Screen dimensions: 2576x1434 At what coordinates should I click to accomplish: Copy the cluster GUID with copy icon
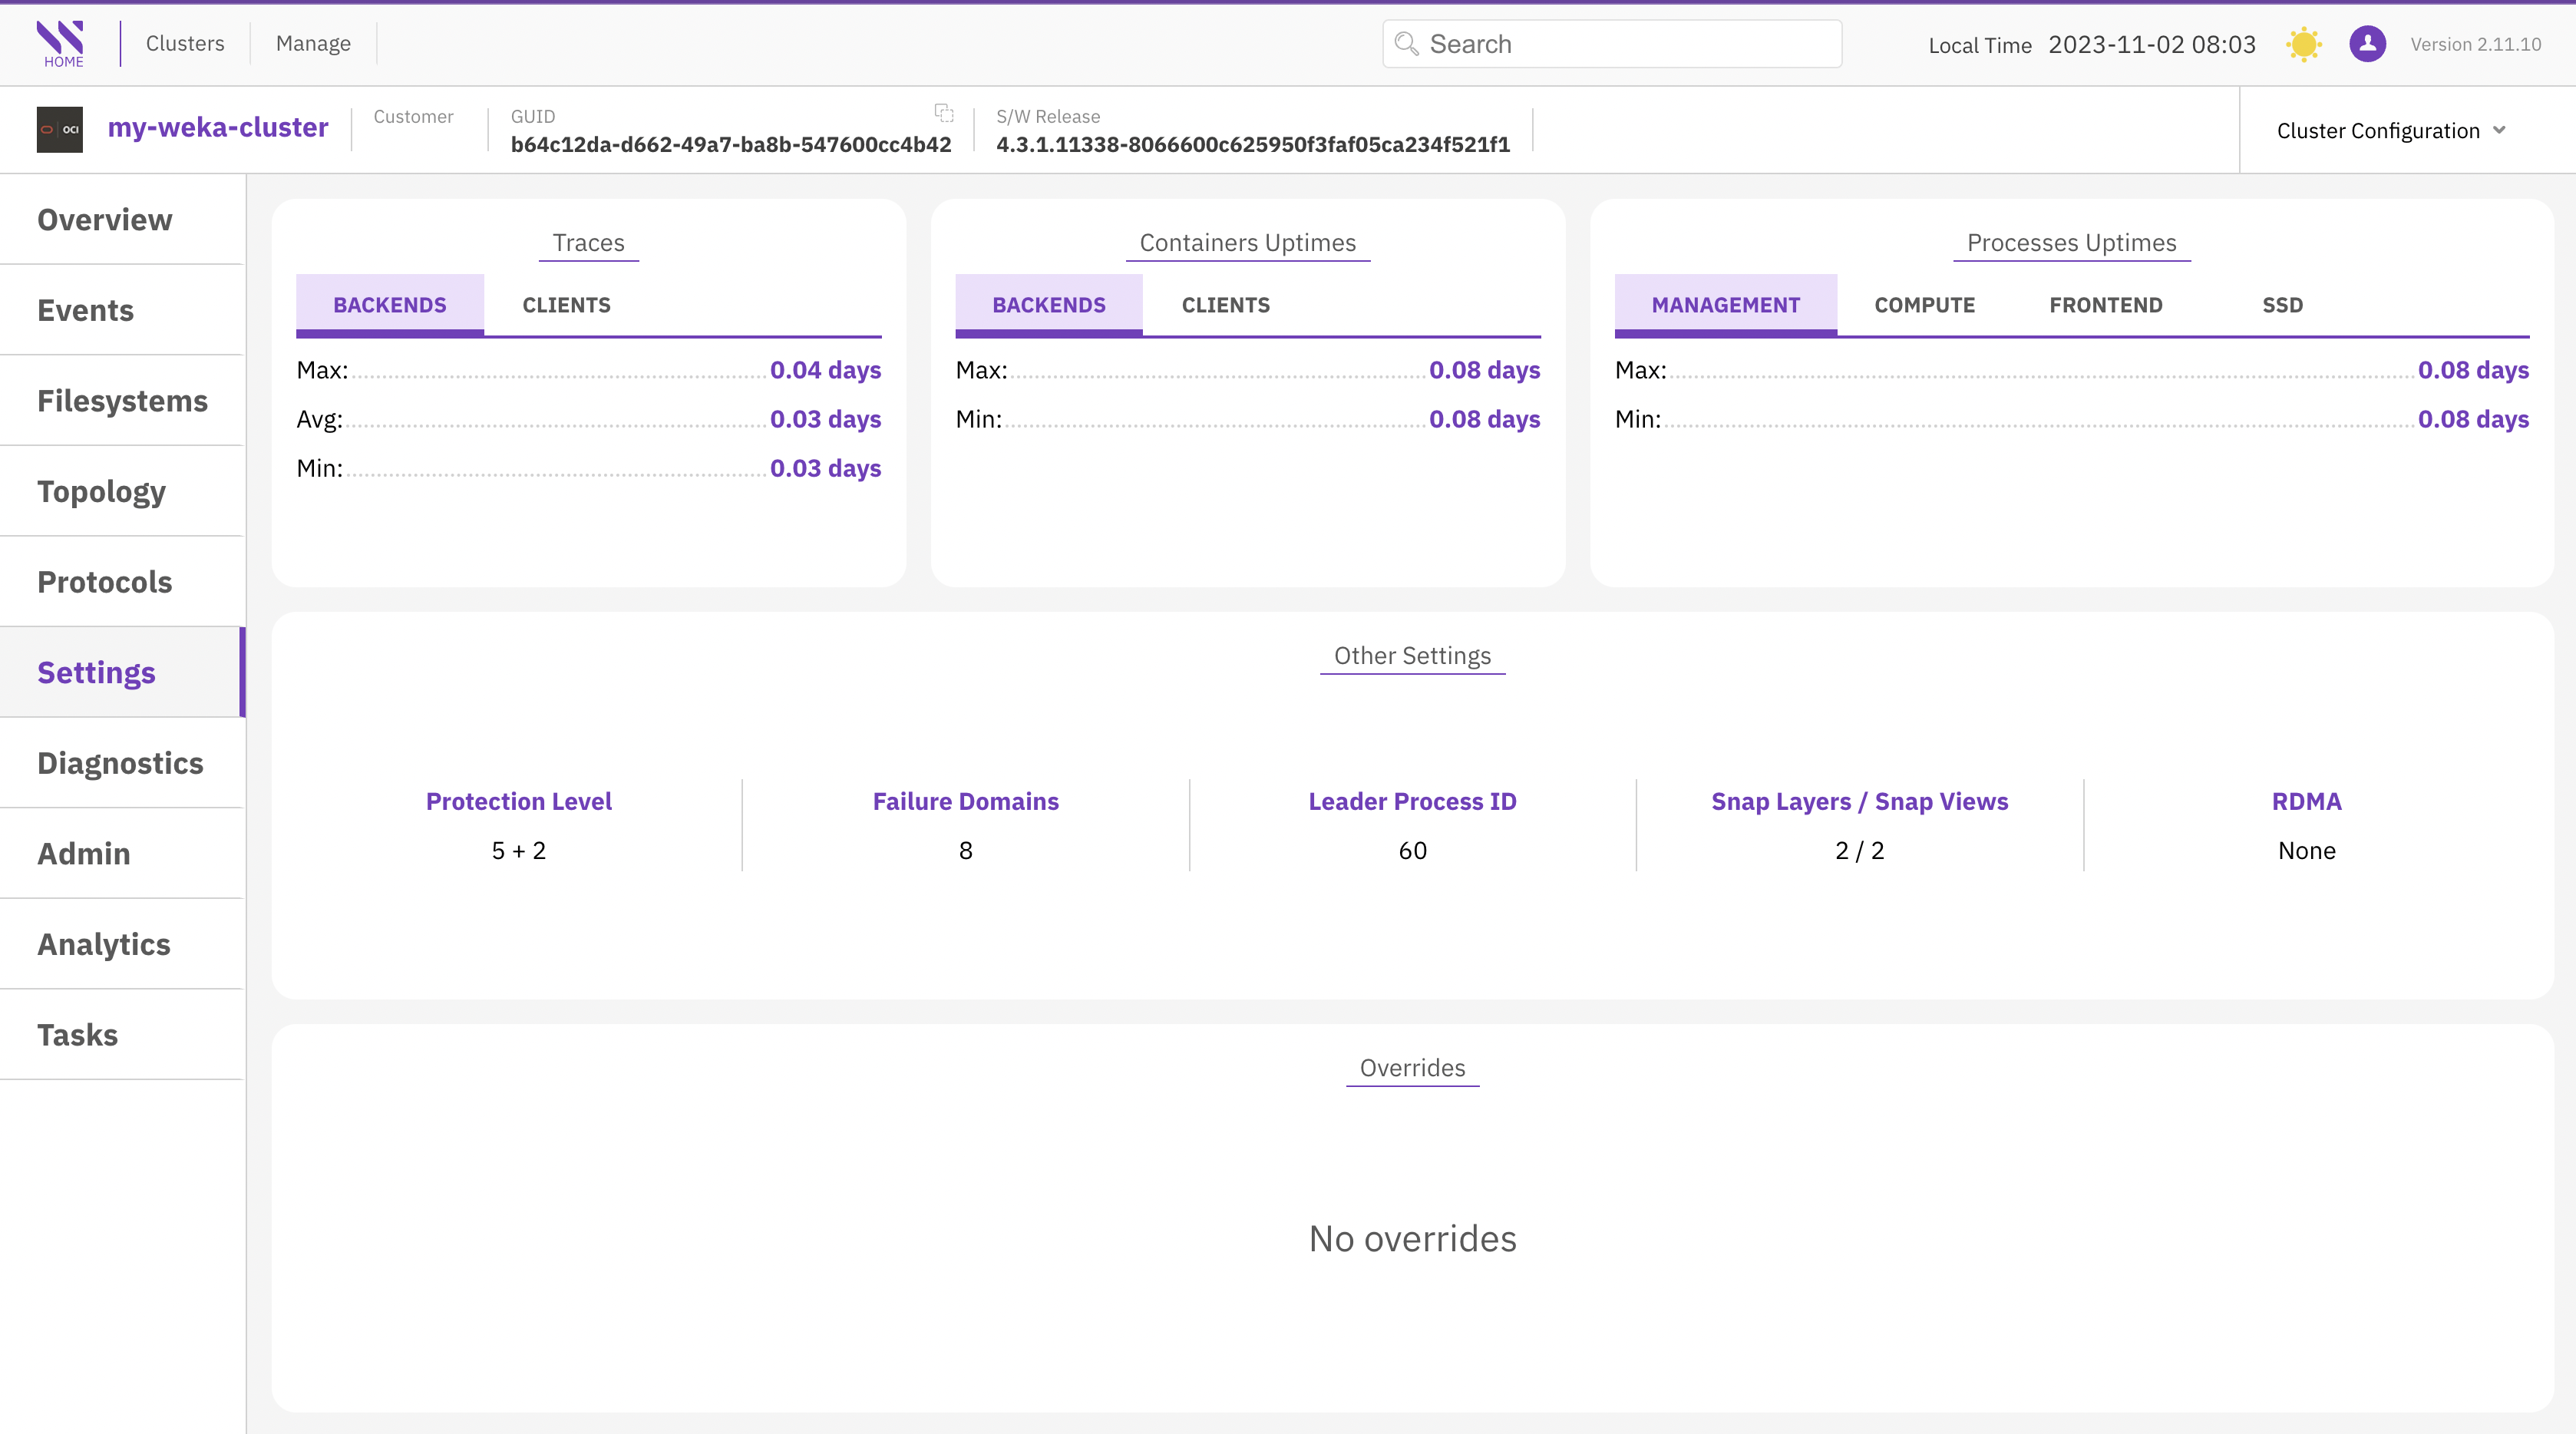tap(943, 113)
